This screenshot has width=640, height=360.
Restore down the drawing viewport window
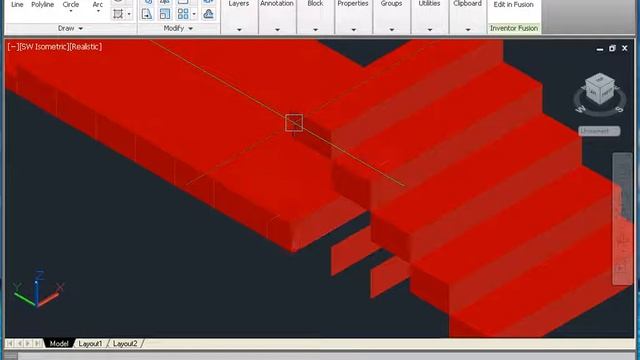coord(612,48)
